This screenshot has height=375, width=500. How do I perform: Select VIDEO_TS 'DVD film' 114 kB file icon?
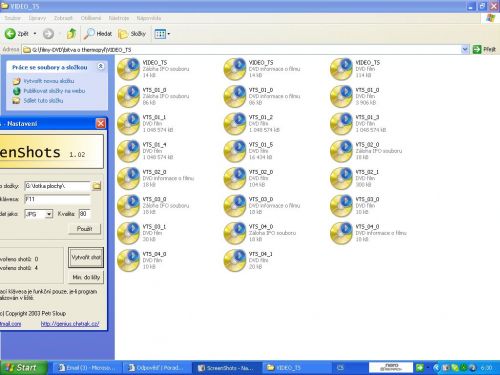coord(341,69)
